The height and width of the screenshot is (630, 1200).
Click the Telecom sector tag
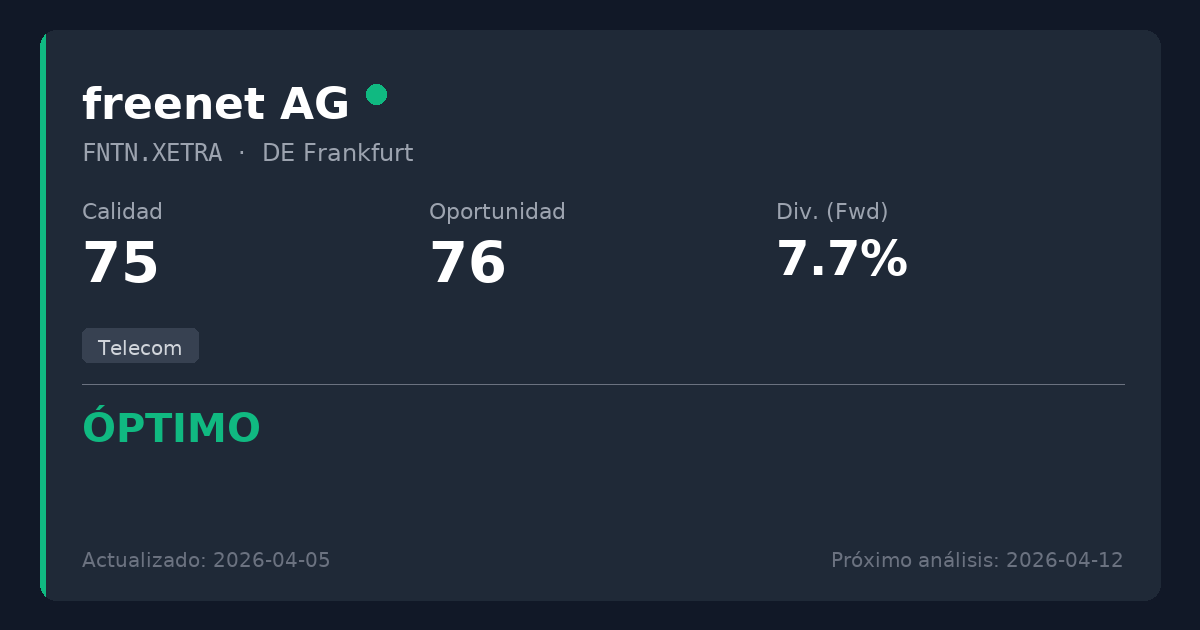(140, 347)
